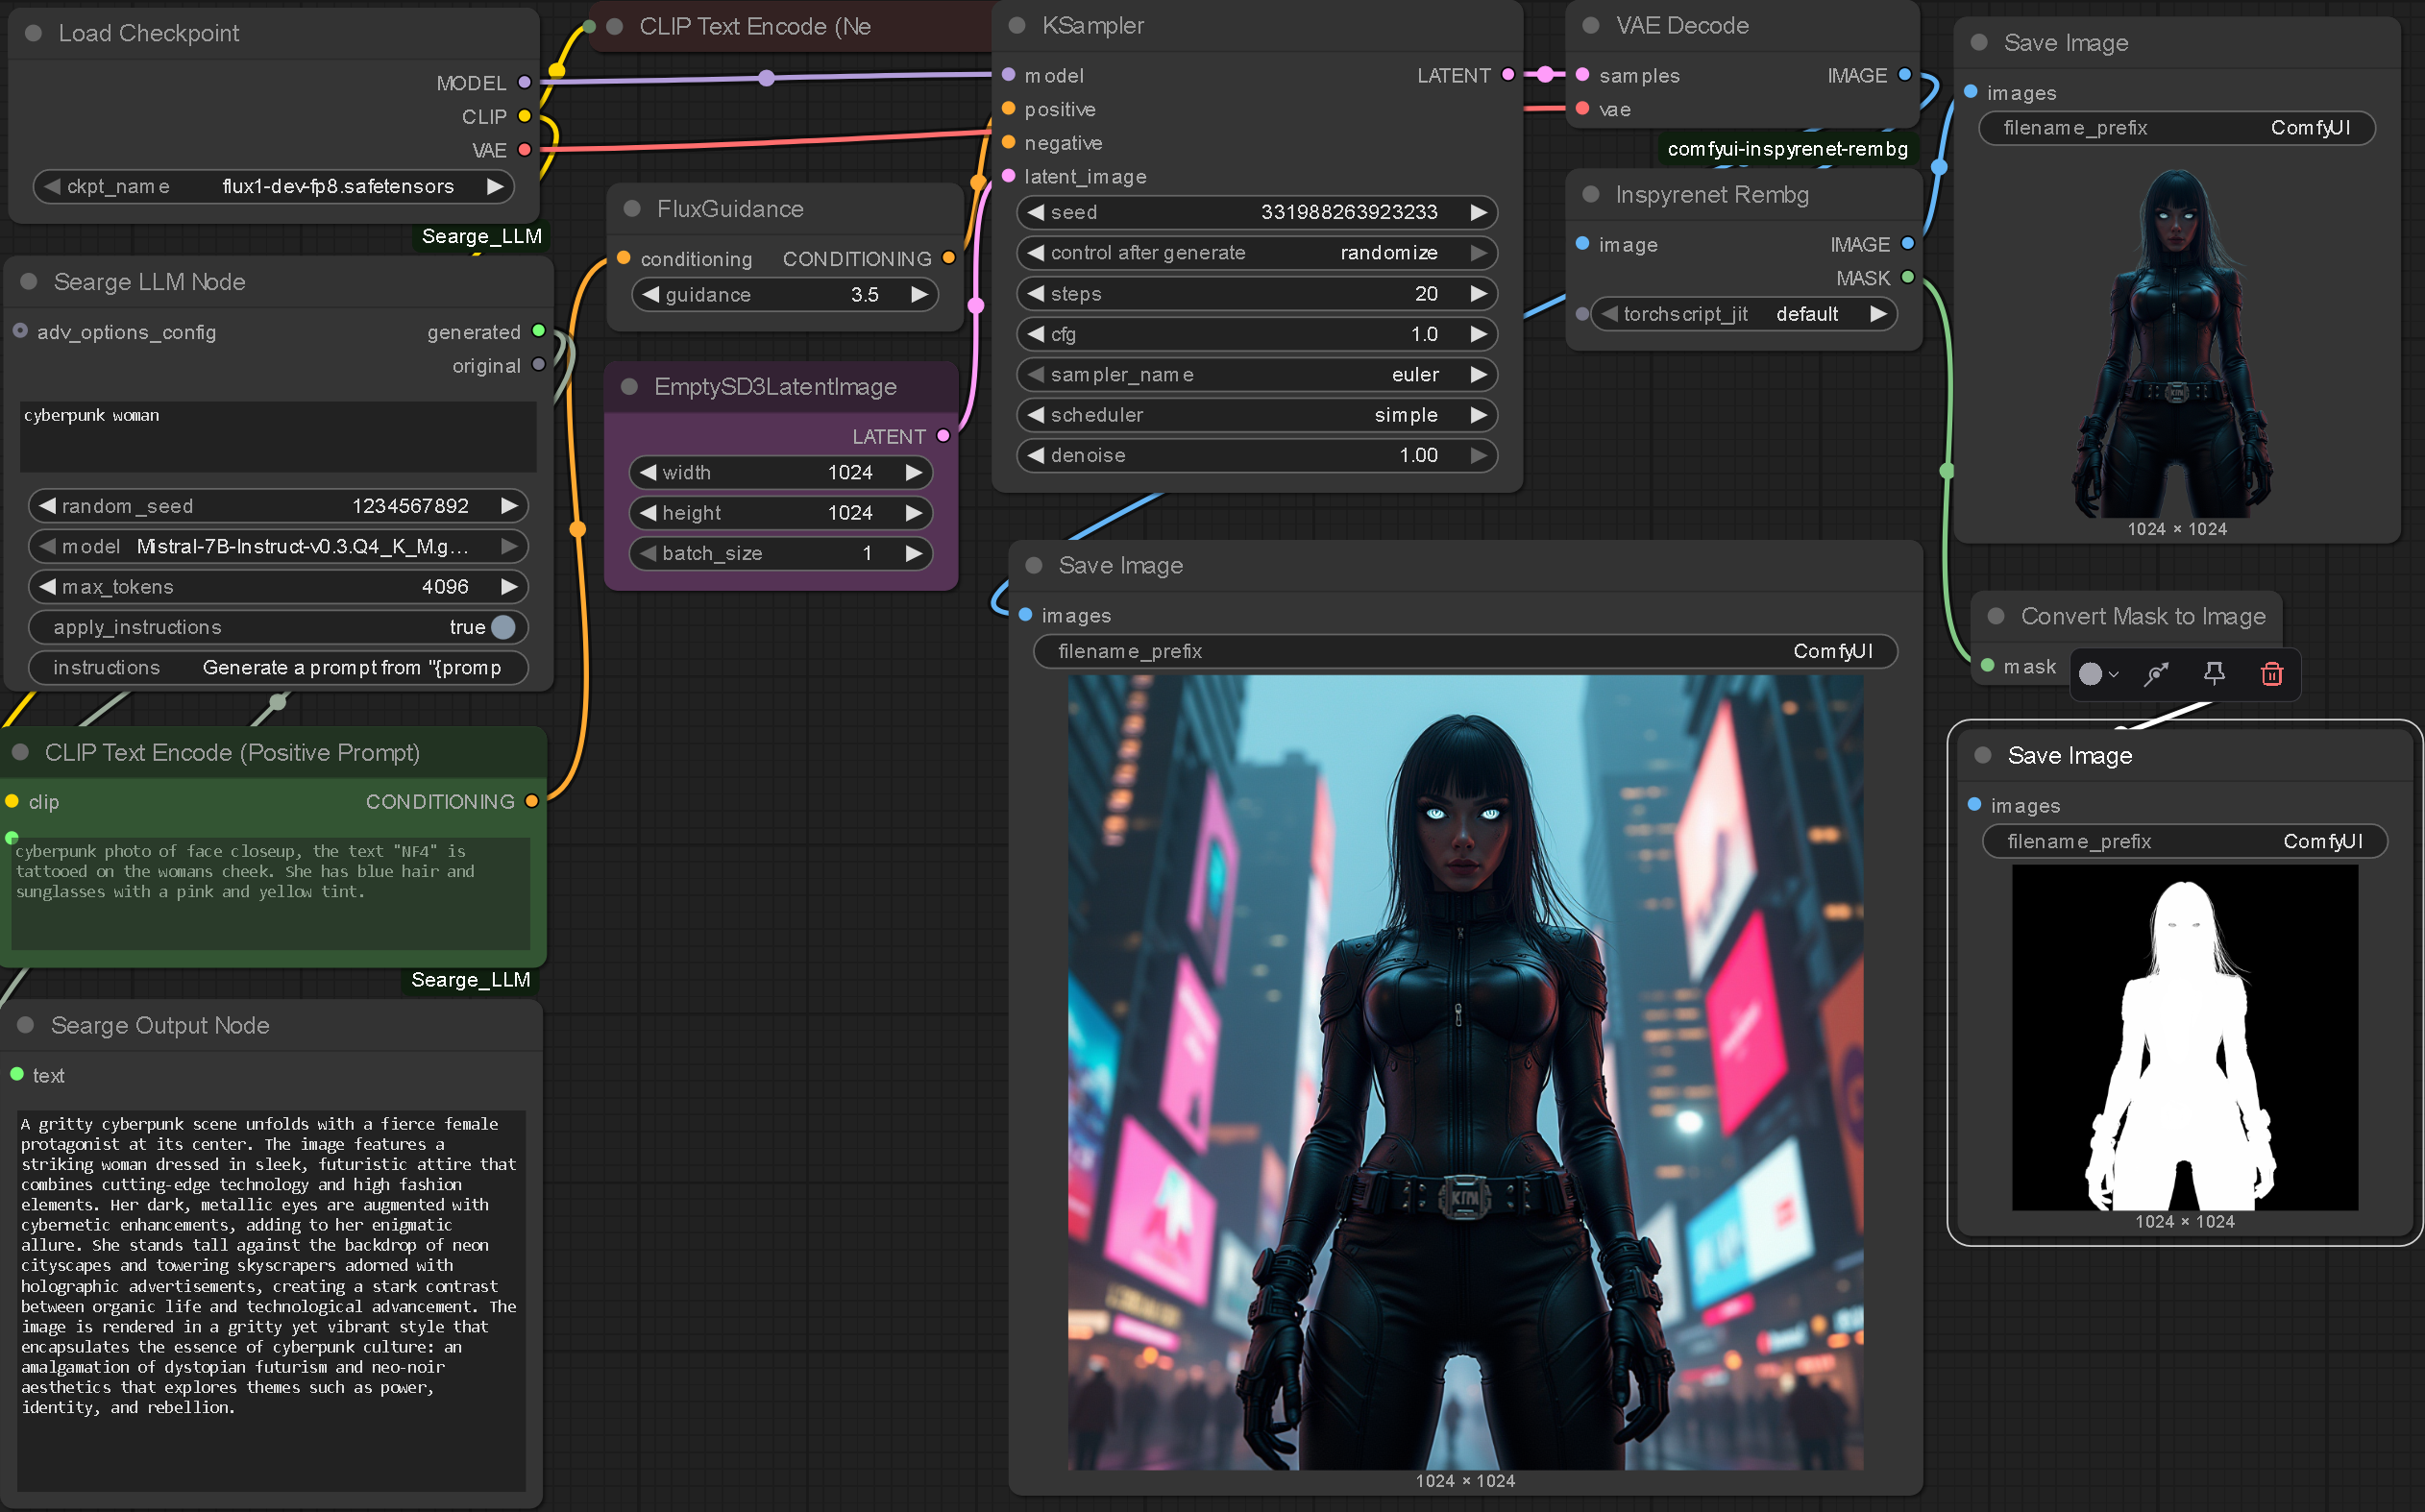This screenshot has width=2425, height=1512.
Task: Collapse the FluxGuidance node via its dot
Action: (x=631, y=208)
